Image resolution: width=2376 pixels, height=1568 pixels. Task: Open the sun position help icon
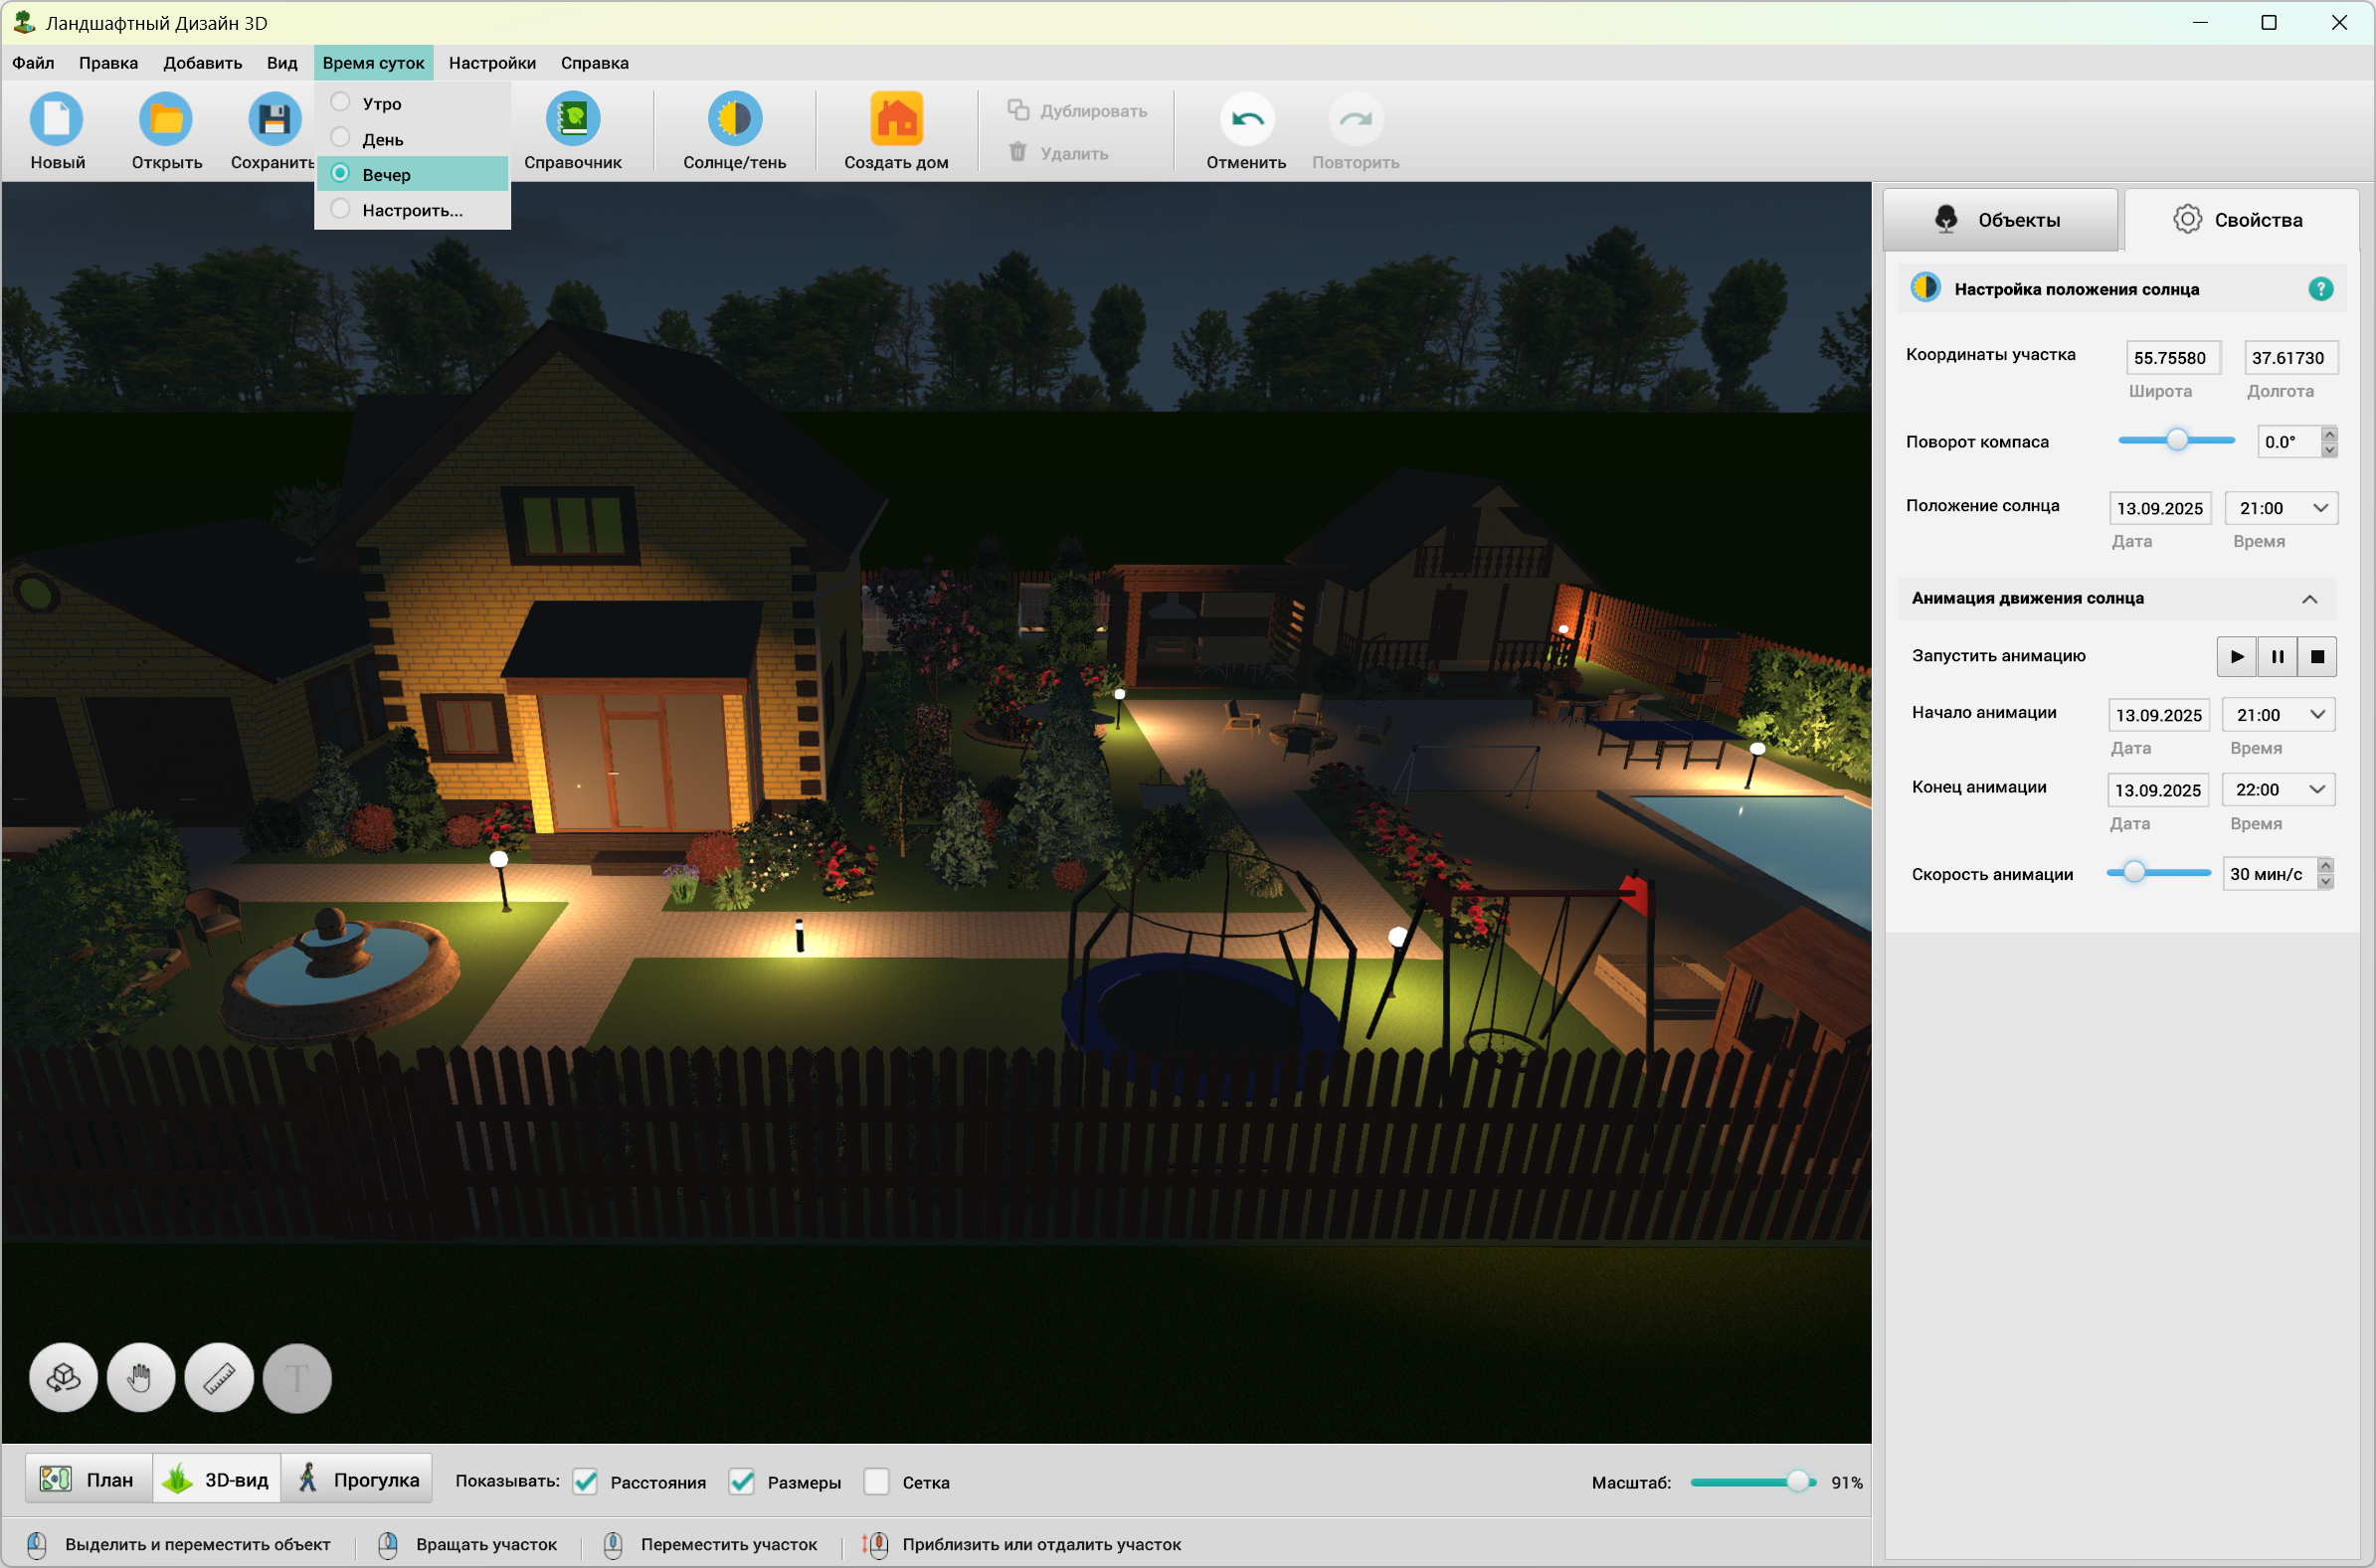tap(2320, 289)
